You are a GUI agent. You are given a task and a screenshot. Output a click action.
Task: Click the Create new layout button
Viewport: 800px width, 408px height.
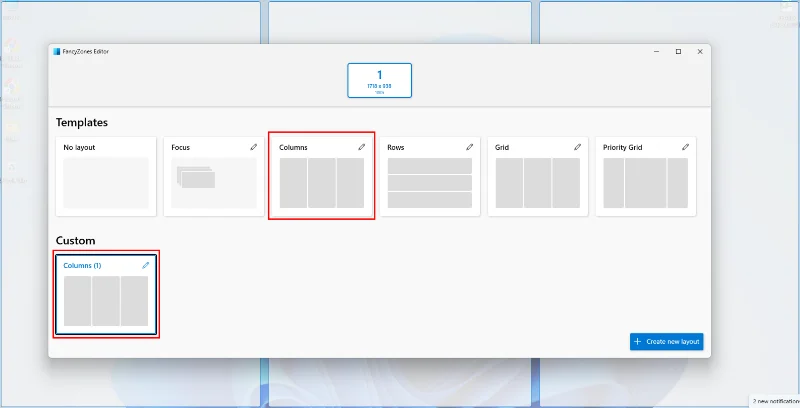point(667,342)
